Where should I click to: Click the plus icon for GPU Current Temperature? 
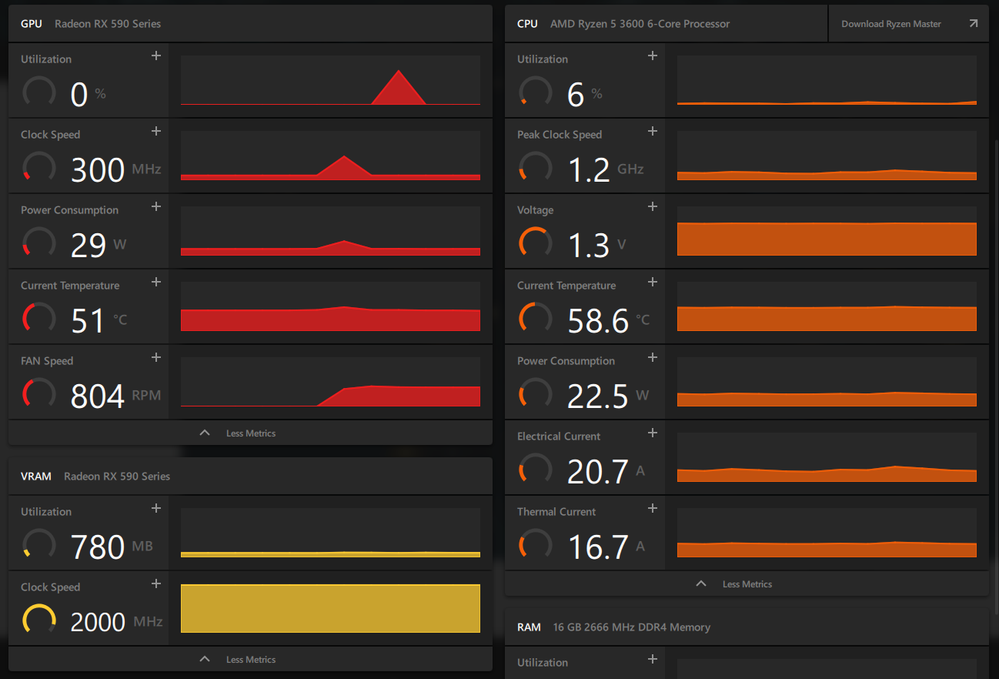click(156, 282)
